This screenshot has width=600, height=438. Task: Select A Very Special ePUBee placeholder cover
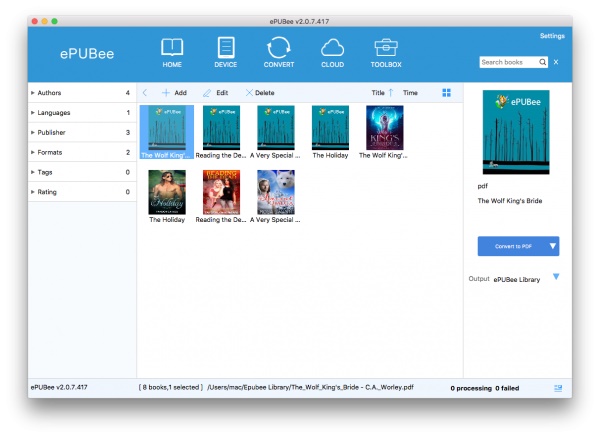pyautogui.click(x=276, y=128)
